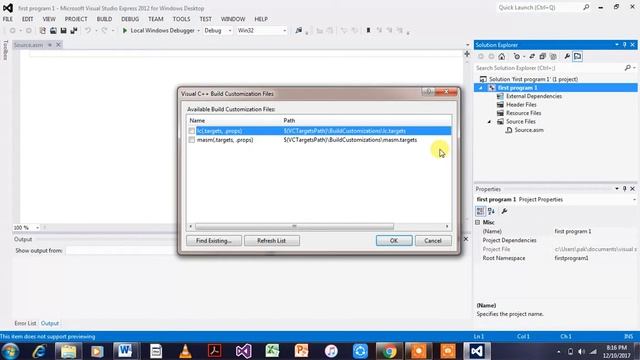The height and width of the screenshot is (360, 640).
Task: Click the Search Solution Explorer field
Action: (549, 68)
